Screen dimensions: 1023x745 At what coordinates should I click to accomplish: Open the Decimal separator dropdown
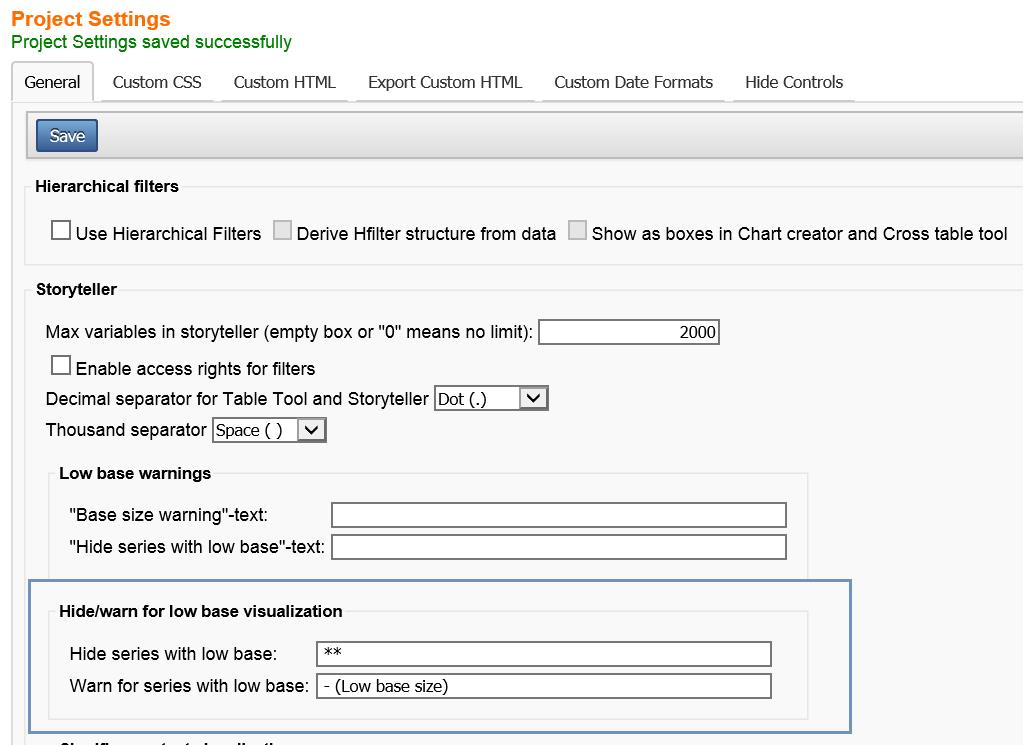point(491,399)
